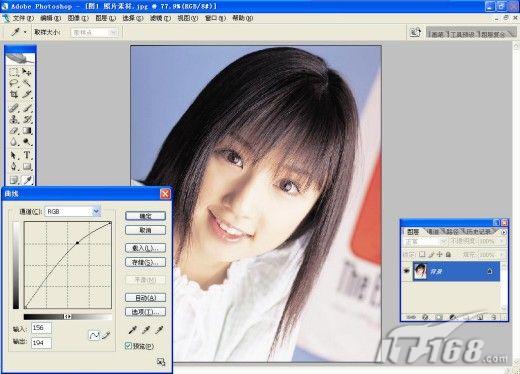
Task: Choose the pencil draw-curve mode icon
Action: [106, 335]
